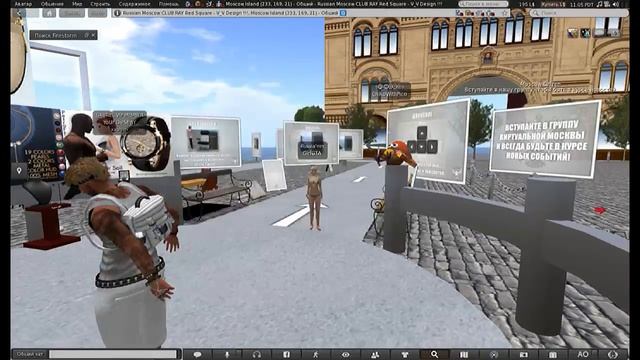Click the first HUD icon at top right
Screen dimensions: 640x360
coord(573,33)
